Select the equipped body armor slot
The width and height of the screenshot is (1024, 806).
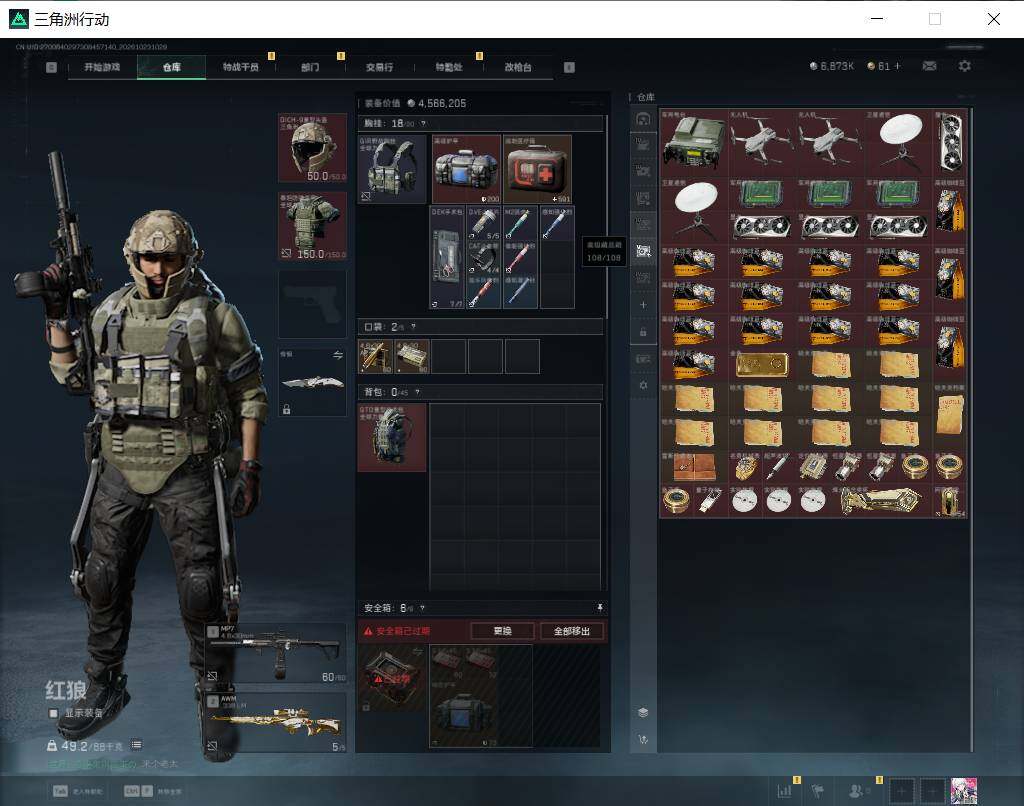(x=312, y=226)
